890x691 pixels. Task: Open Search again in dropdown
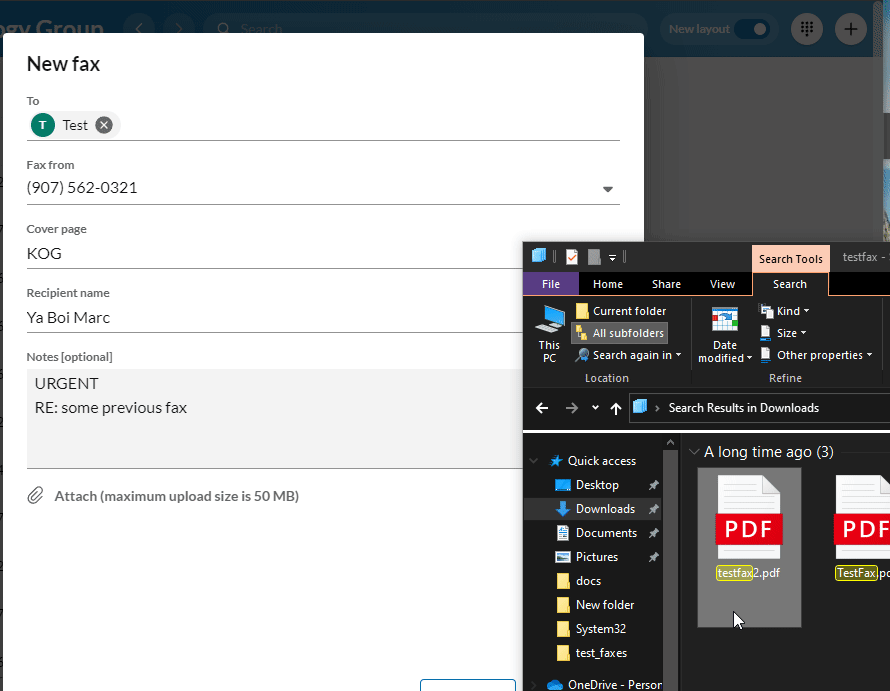coord(628,355)
